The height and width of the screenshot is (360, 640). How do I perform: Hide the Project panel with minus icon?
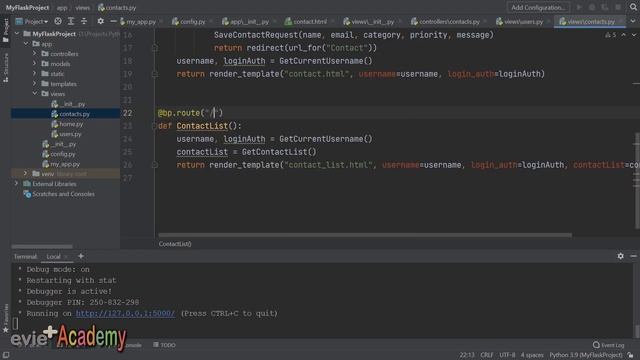(113, 21)
